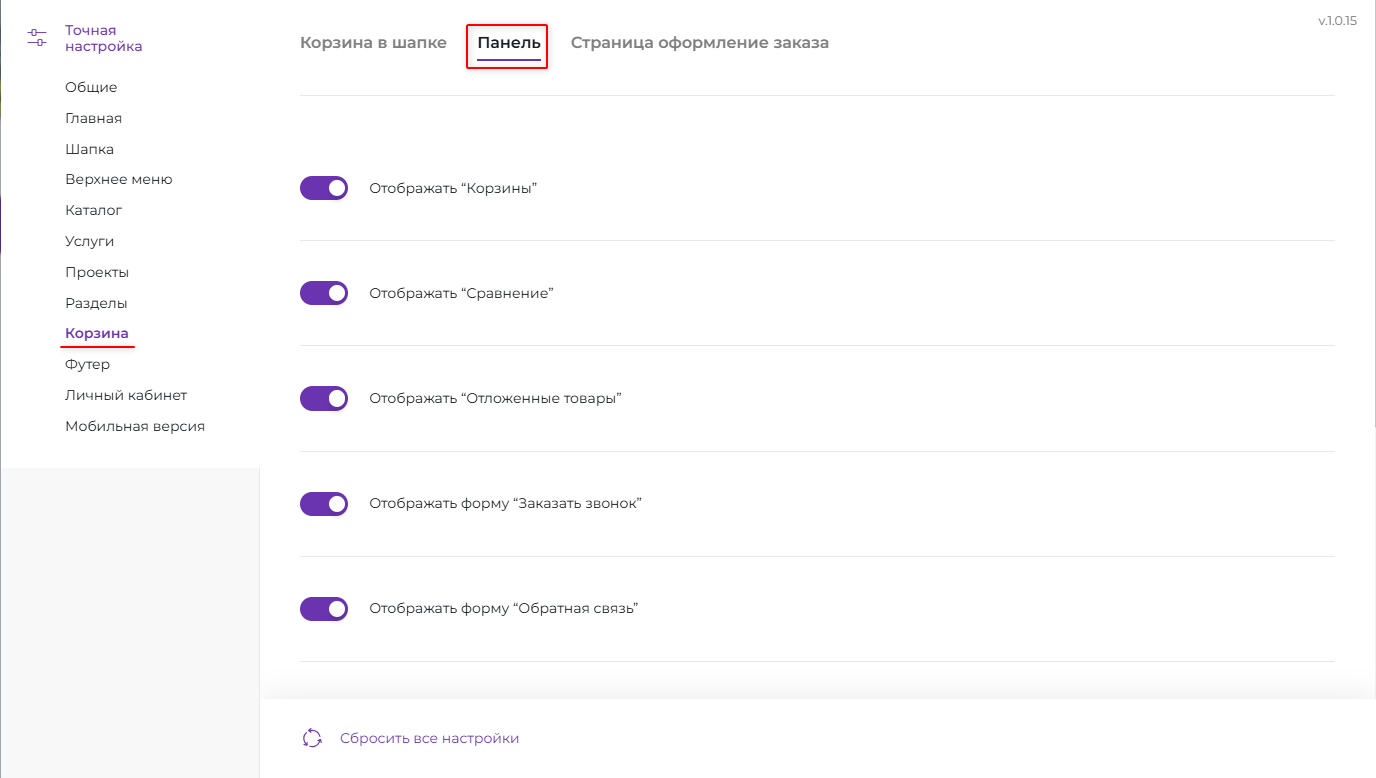Viewport: 1376px width, 778px height.
Task: Click the fine-tuning sliders icon
Action: (x=37, y=38)
